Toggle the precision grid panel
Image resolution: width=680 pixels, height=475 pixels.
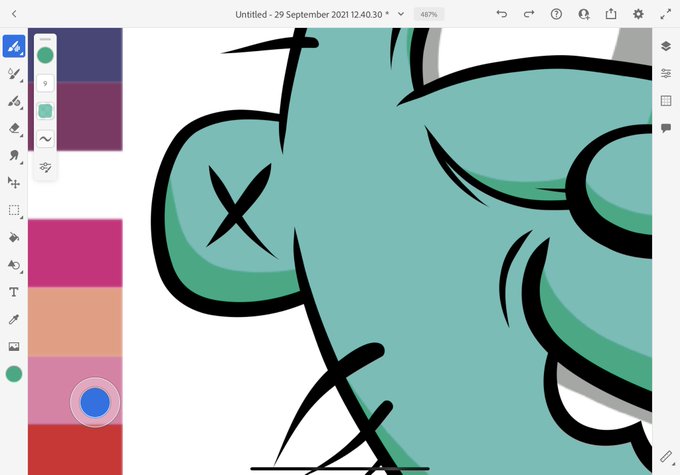(x=666, y=101)
